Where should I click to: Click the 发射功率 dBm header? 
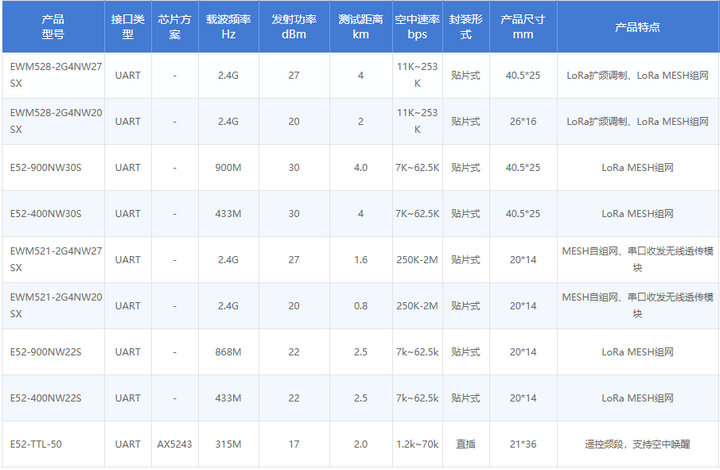(293, 27)
